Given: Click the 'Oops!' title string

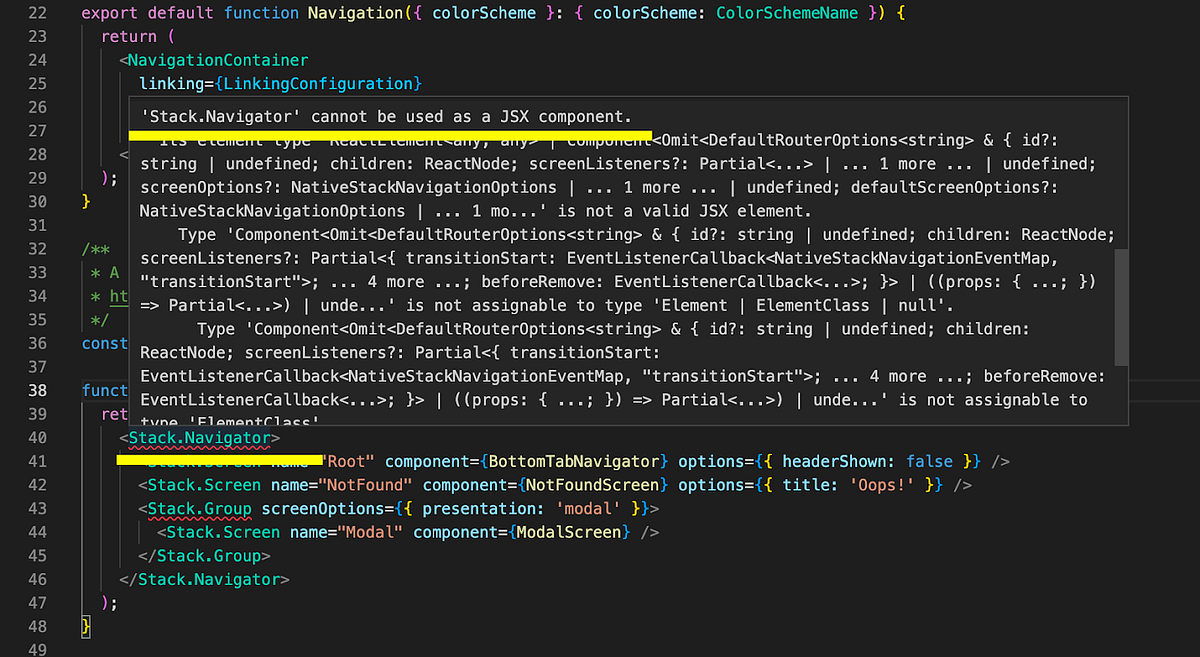Looking at the screenshot, I should [x=884, y=484].
